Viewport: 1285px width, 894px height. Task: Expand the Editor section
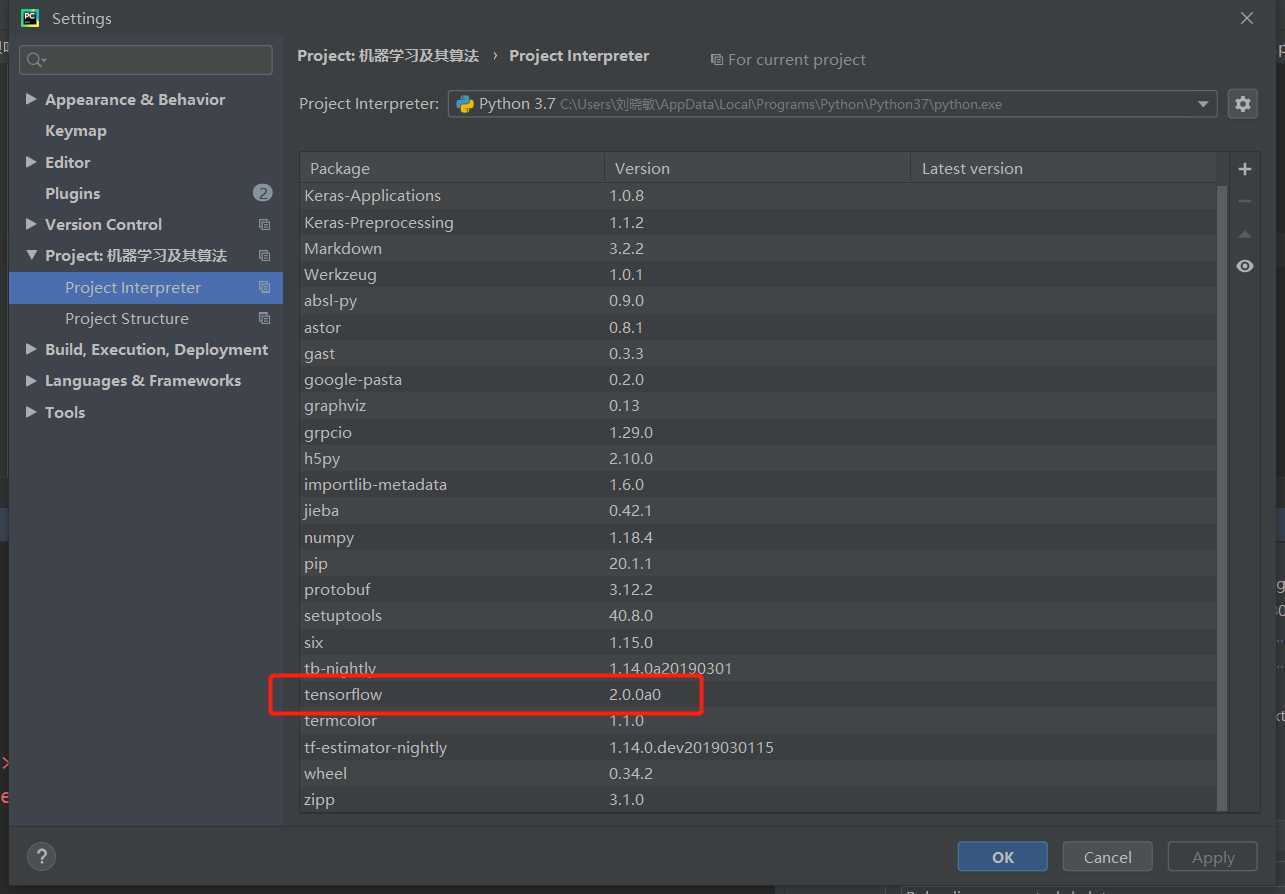(31, 162)
